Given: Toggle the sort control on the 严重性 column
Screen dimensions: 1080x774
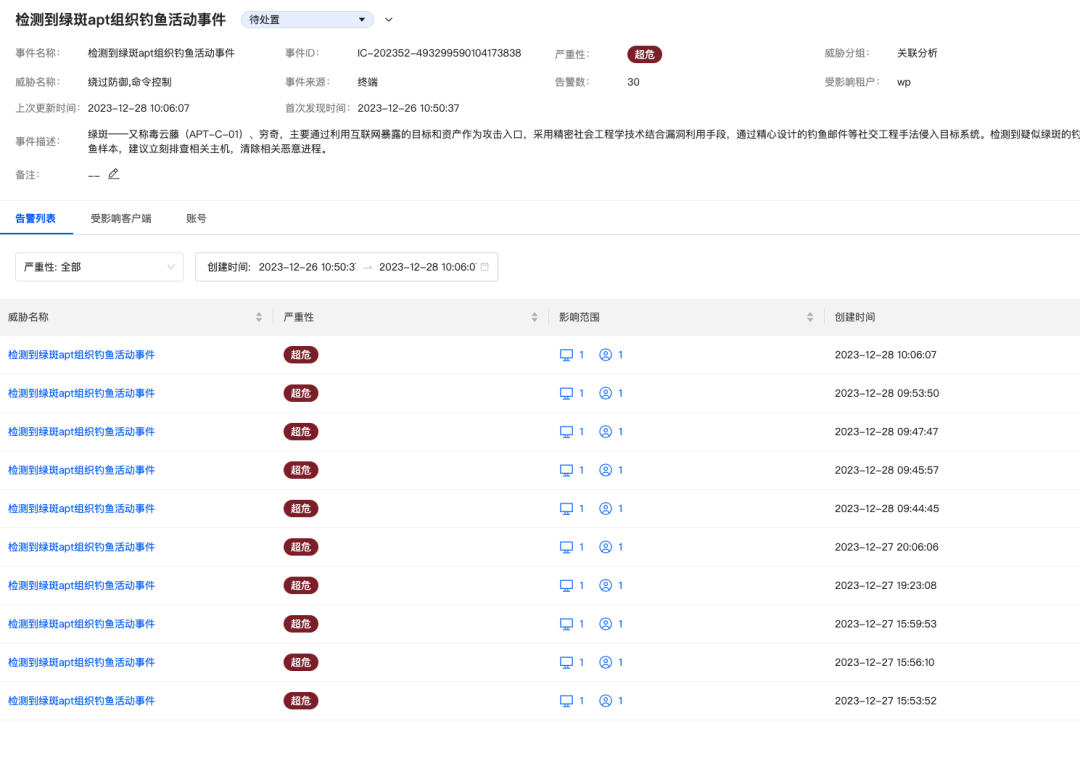Looking at the screenshot, I should [x=534, y=317].
